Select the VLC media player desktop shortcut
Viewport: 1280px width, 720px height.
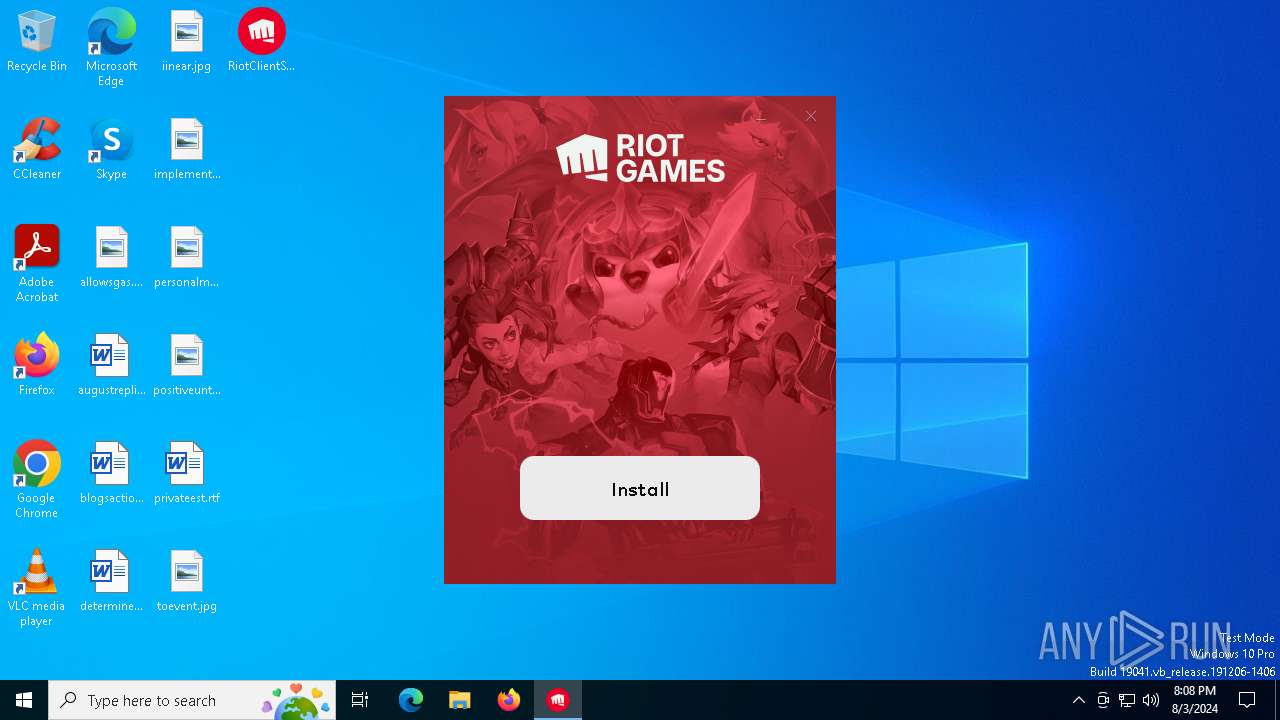[x=37, y=588]
